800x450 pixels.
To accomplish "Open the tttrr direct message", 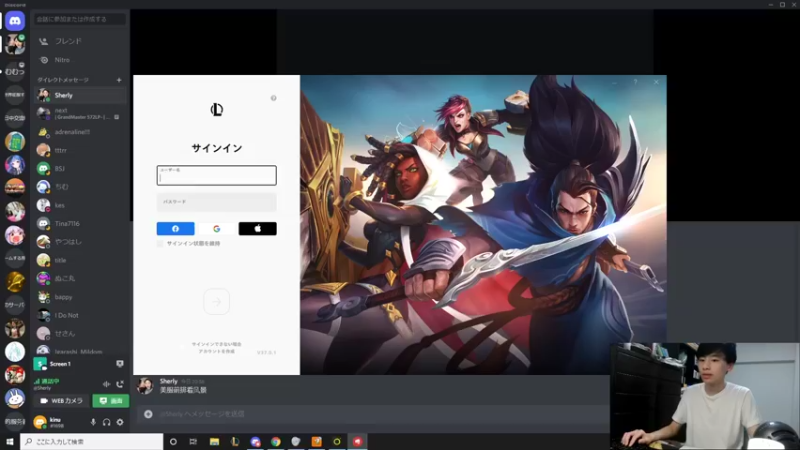I will coord(80,150).
